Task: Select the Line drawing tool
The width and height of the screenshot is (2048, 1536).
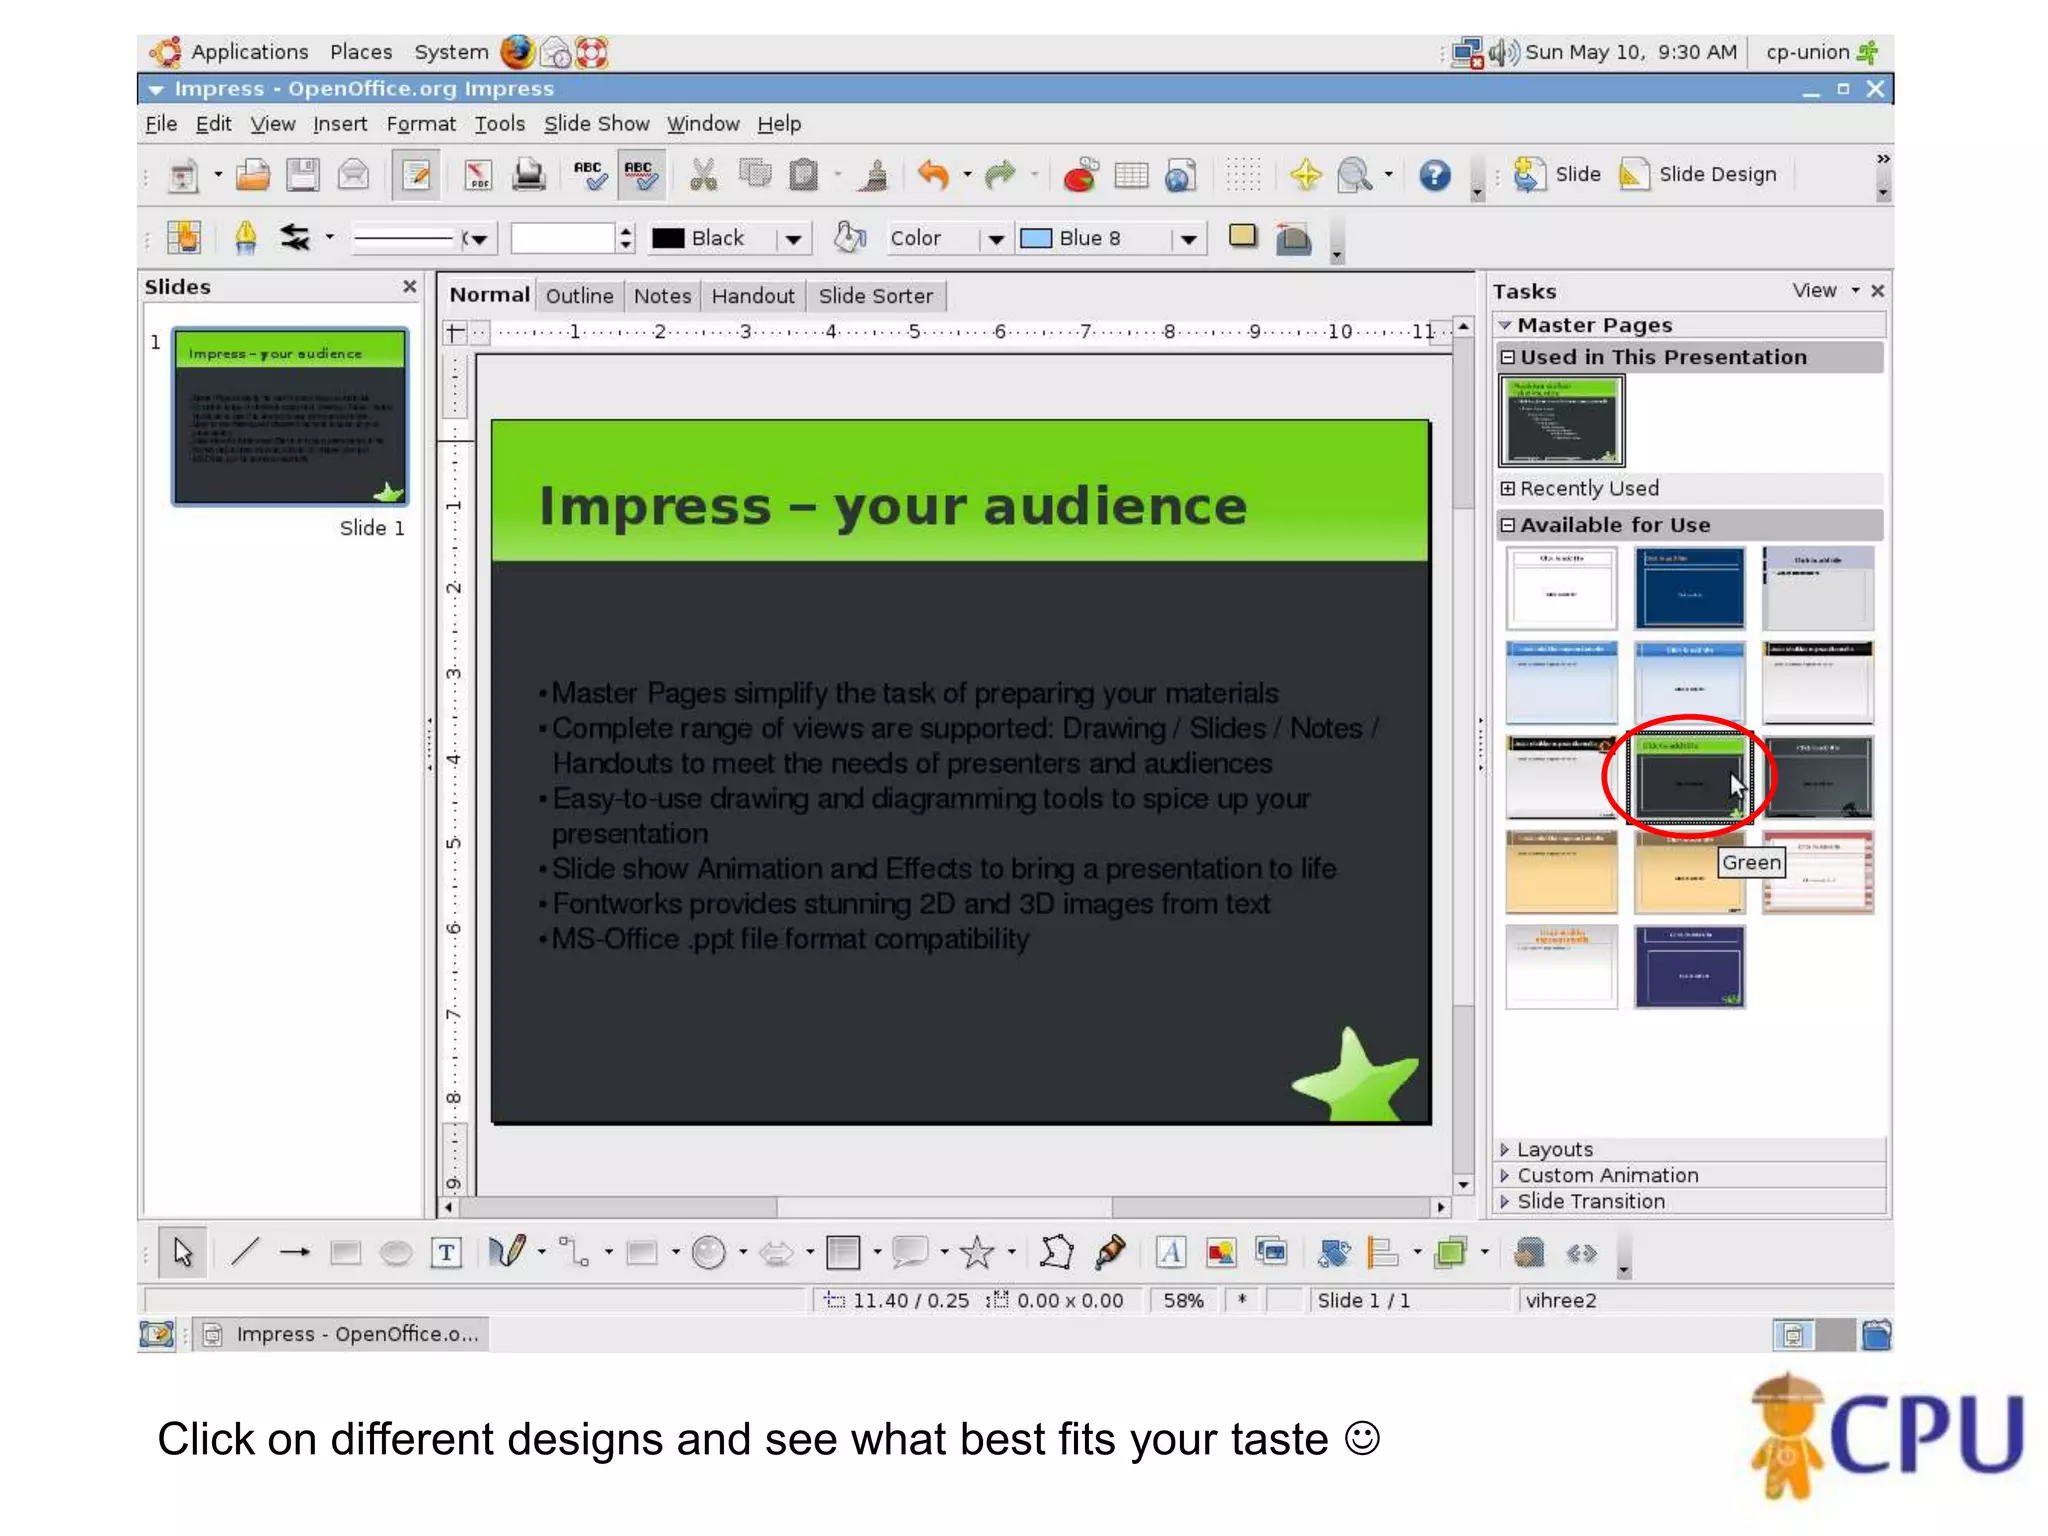Action: (245, 1252)
